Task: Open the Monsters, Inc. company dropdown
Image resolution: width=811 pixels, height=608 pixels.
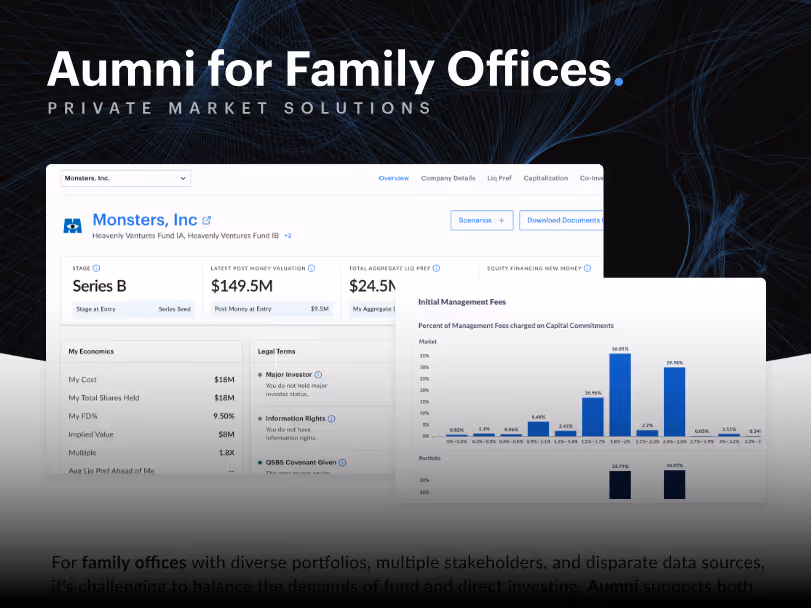Action: [x=126, y=178]
